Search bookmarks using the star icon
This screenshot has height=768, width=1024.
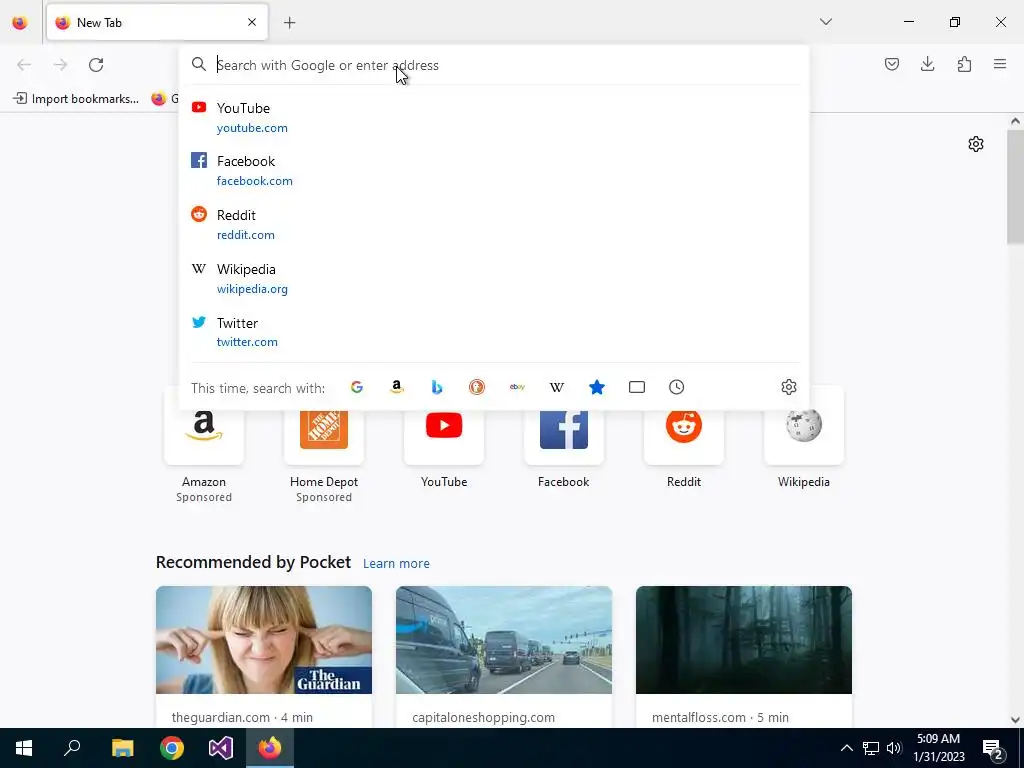point(597,387)
